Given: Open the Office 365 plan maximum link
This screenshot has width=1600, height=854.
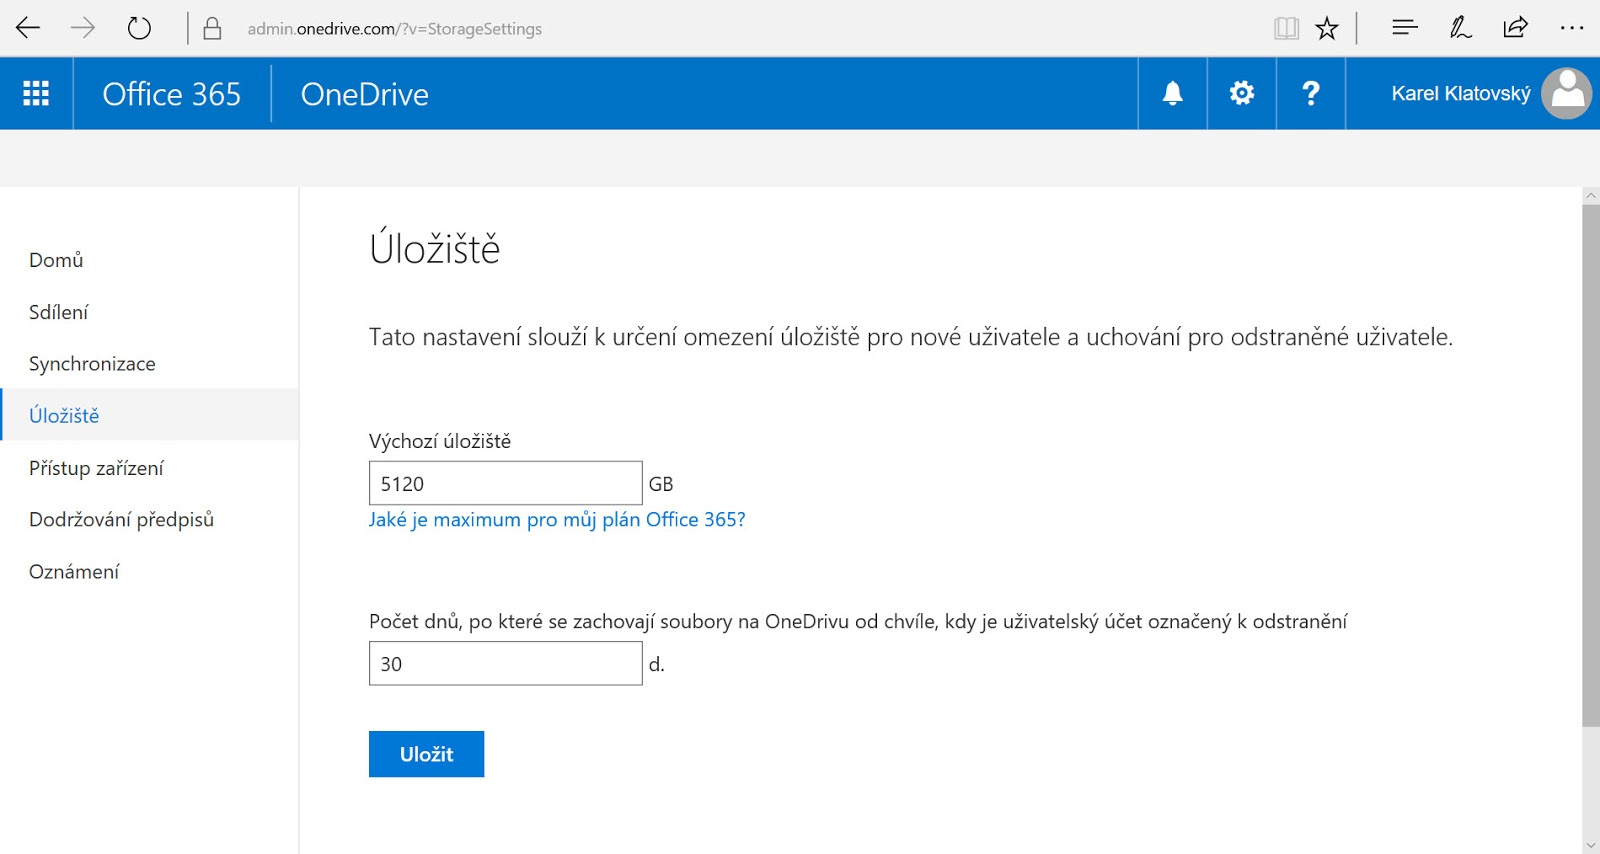Looking at the screenshot, I should click(x=557, y=520).
